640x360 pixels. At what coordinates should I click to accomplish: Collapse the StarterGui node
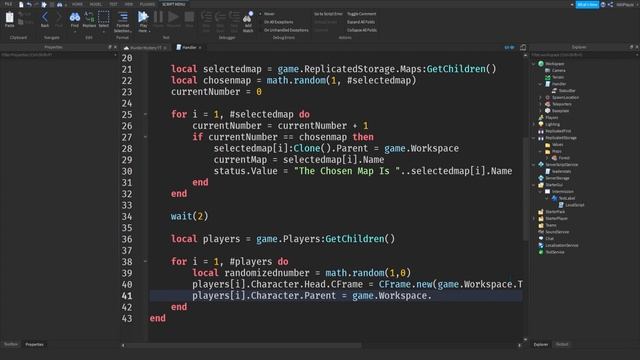534,185
